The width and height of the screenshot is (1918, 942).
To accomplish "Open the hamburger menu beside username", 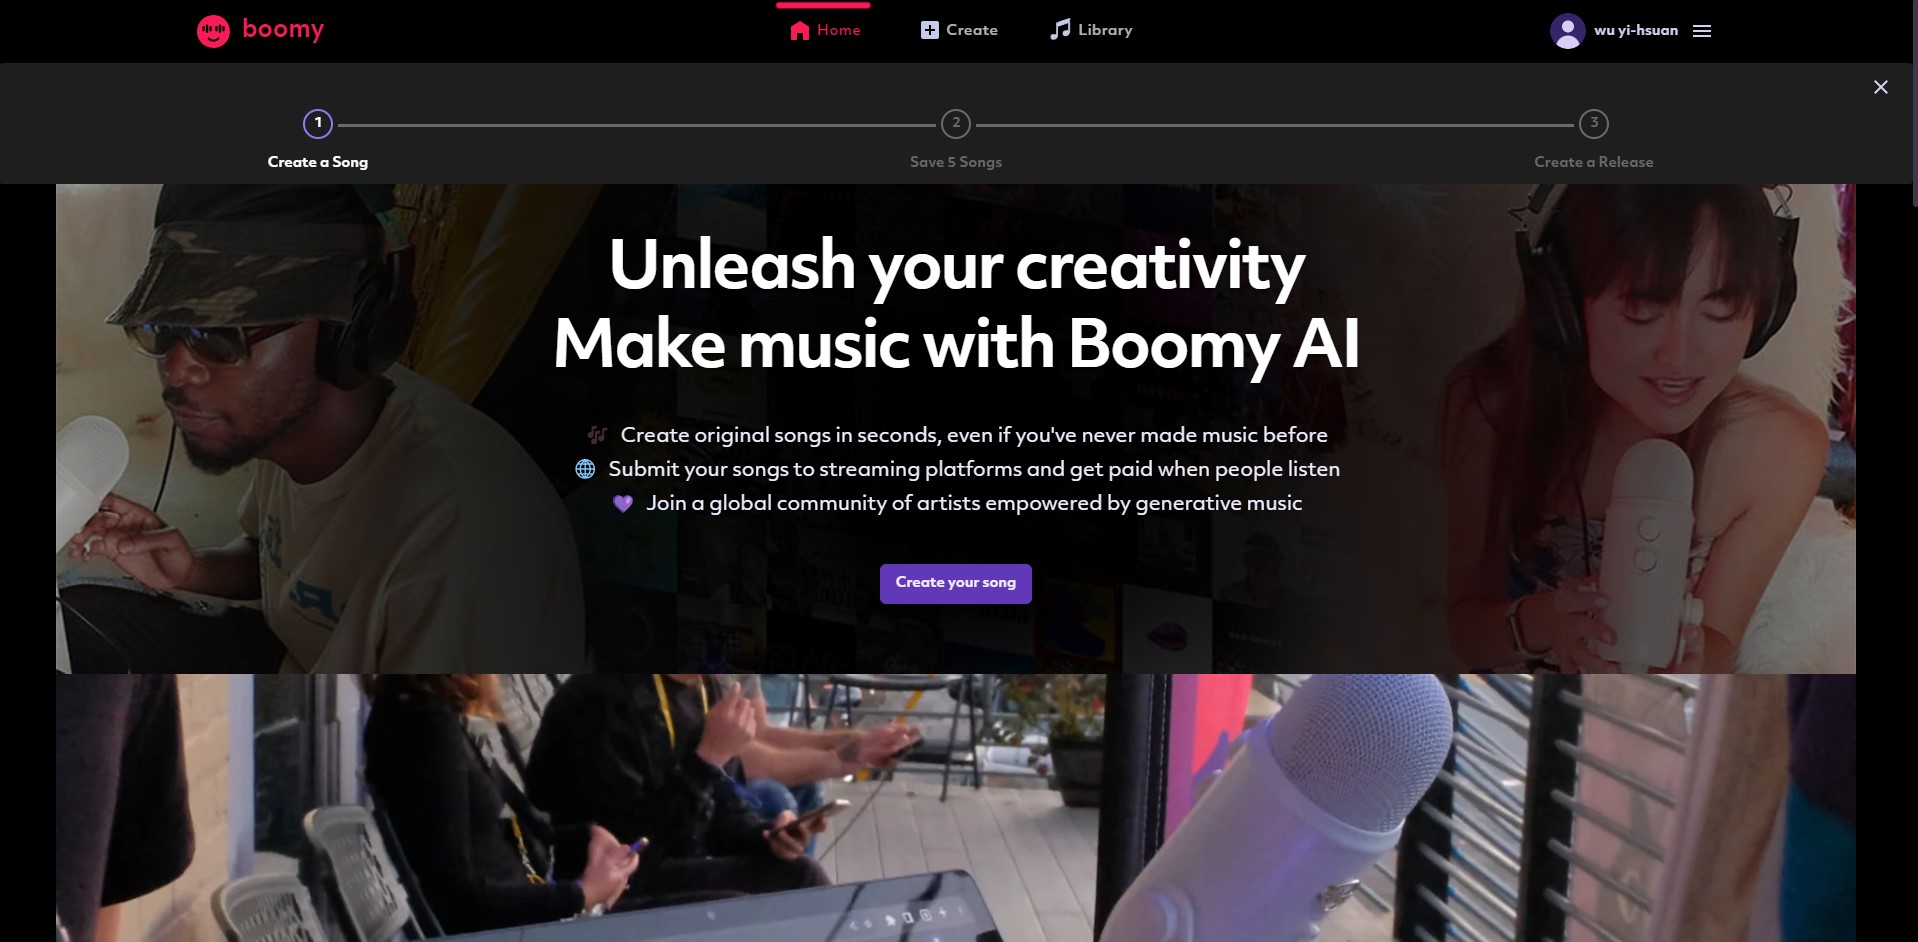I will (x=1702, y=31).
